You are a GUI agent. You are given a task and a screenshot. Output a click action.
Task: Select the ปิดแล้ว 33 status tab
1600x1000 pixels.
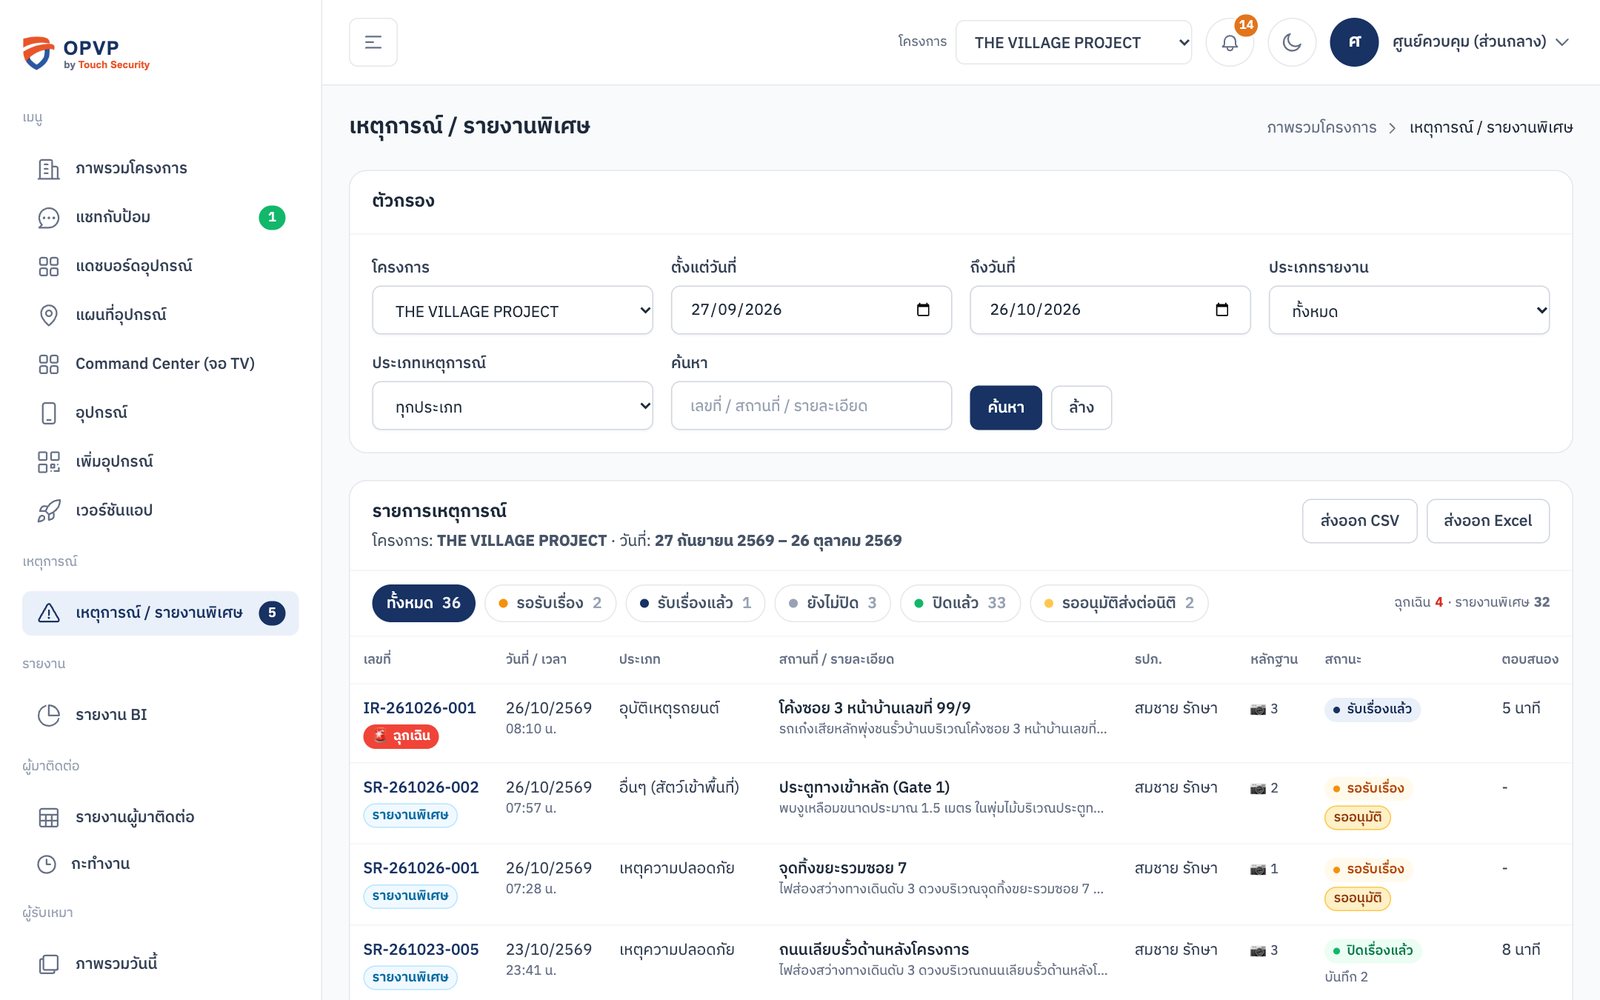[960, 603]
